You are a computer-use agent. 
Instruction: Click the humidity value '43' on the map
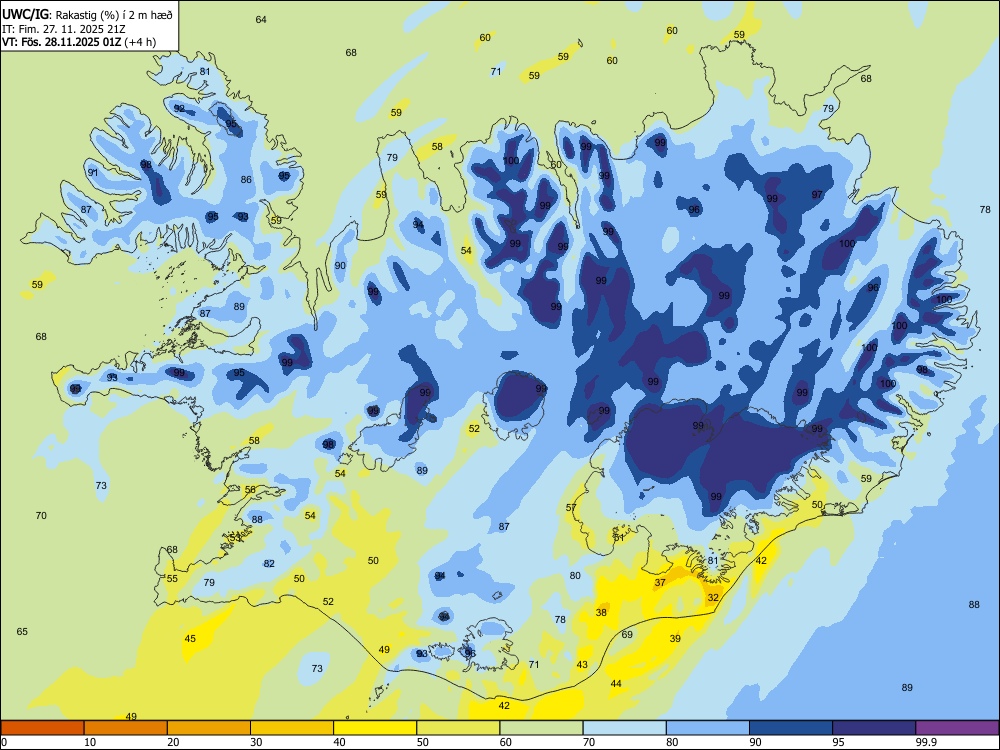click(x=582, y=664)
